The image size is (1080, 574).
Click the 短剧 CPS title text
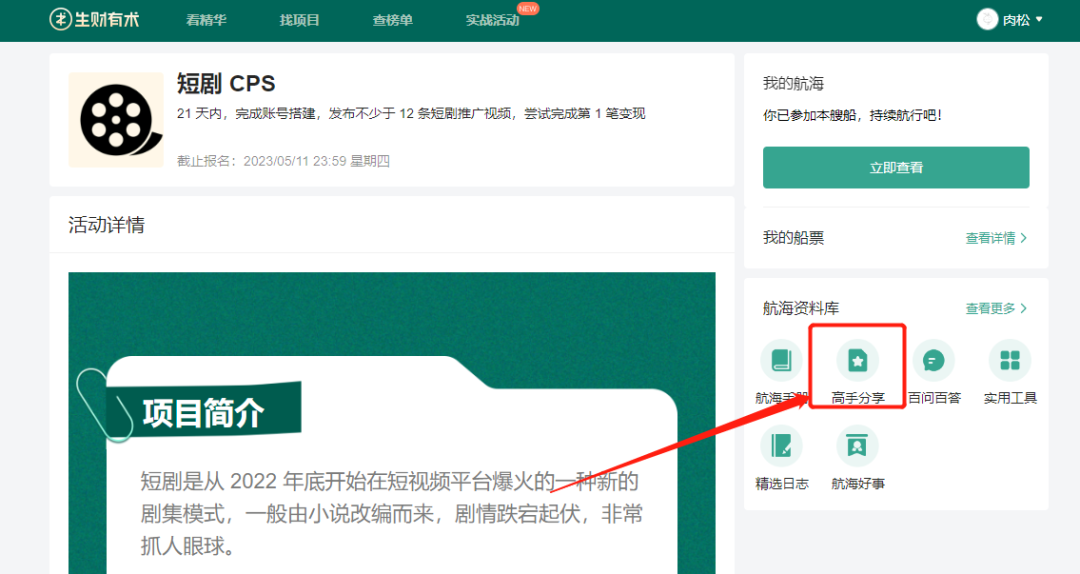[226, 83]
